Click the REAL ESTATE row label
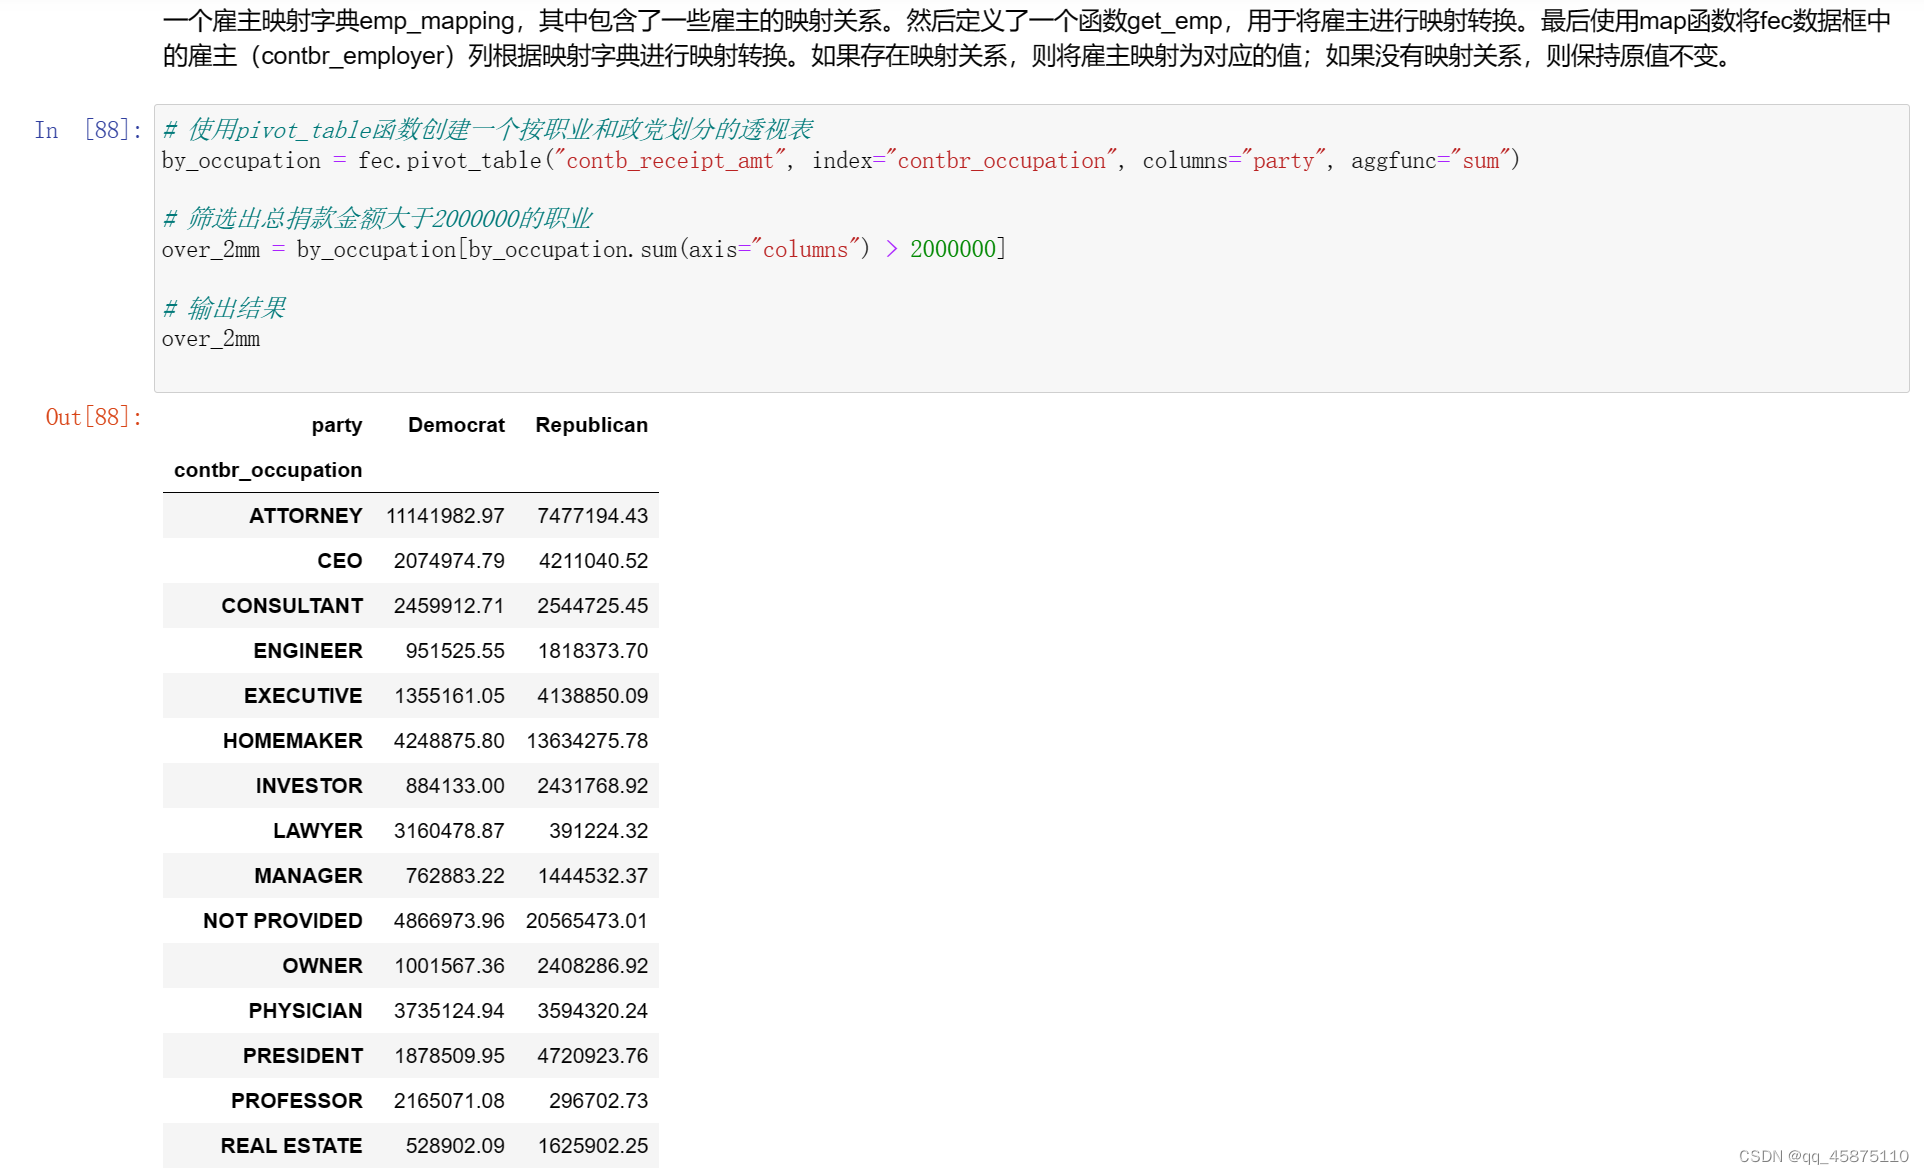 tap(291, 1146)
